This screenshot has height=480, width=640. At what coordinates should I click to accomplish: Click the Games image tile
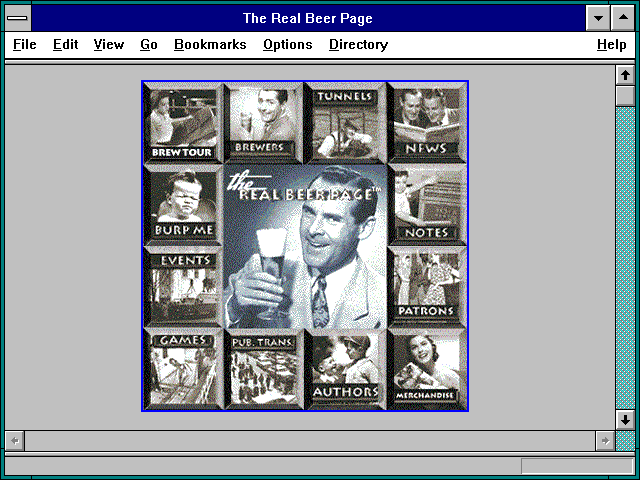click(x=183, y=369)
